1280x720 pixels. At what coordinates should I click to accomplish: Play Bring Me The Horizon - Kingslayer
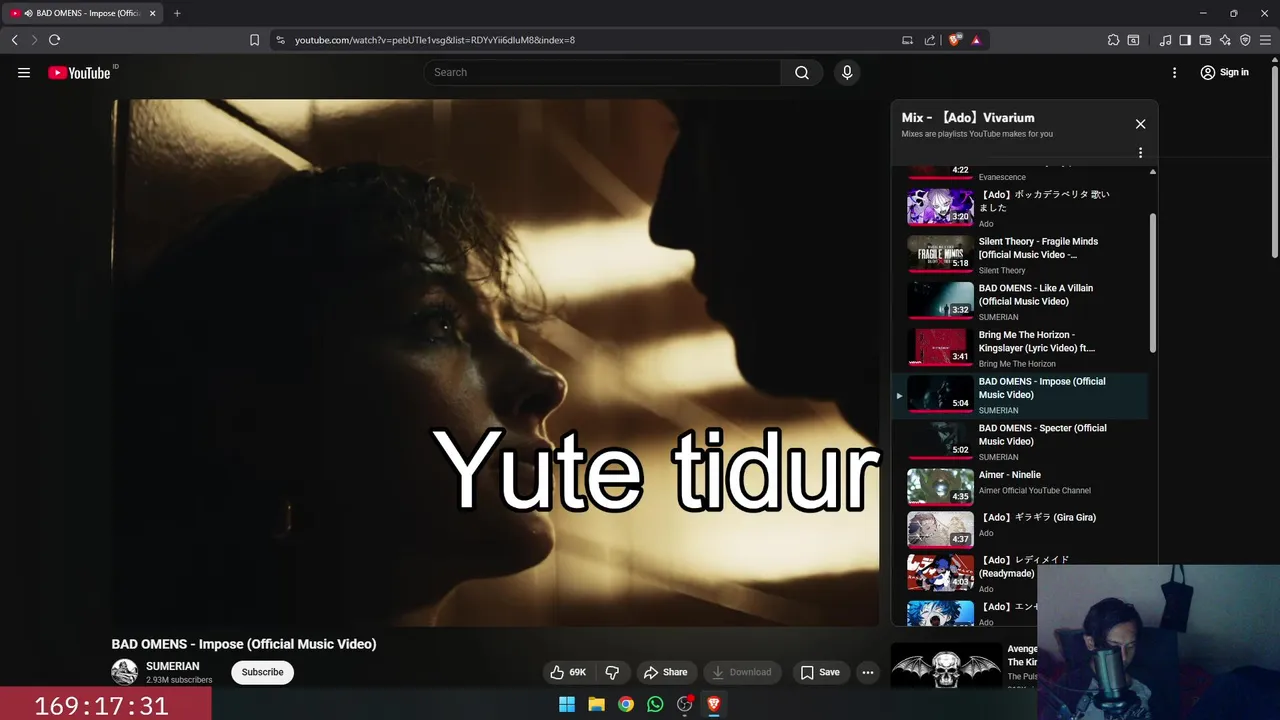(1019, 348)
